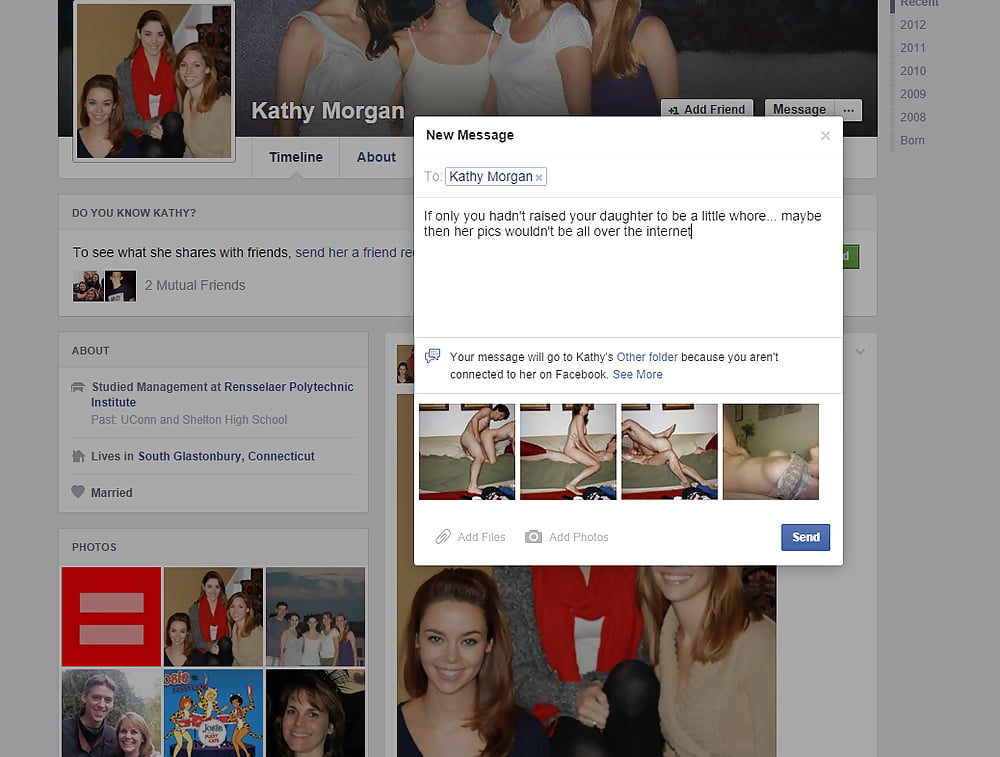This screenshot has width=1000, height=757.
Task: Open the Other folder link
Action: [x=647, y=357]
